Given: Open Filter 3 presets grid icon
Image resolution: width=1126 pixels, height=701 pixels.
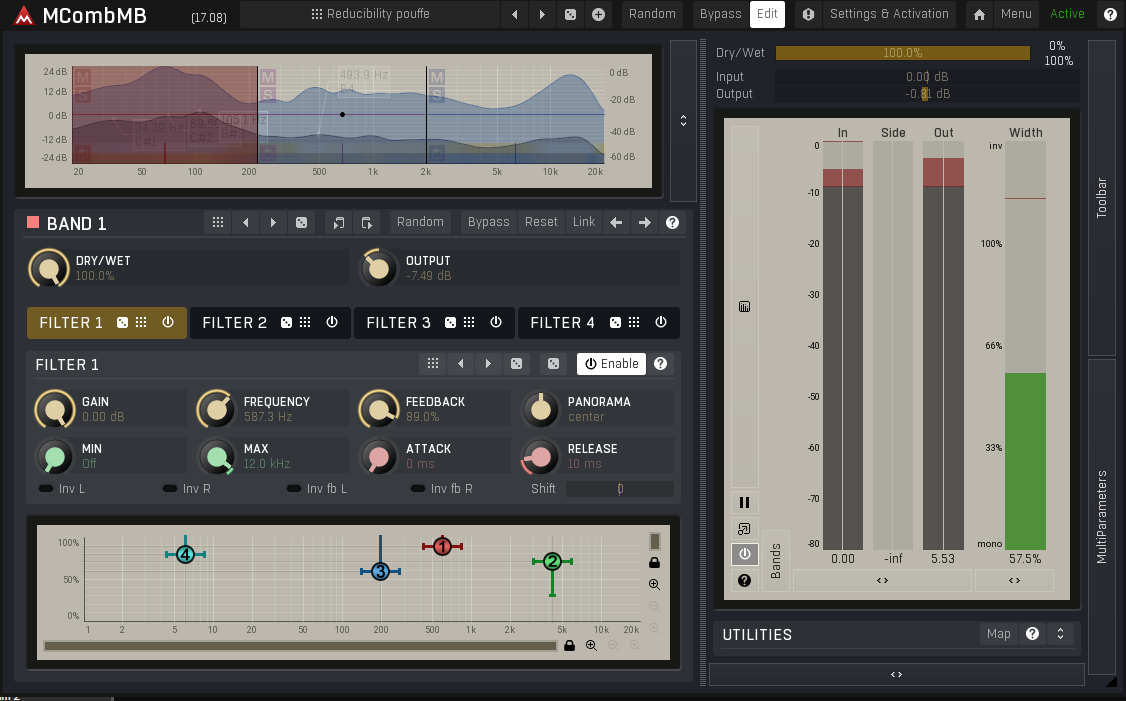Looking at the screenshot, I should point(469,322).
